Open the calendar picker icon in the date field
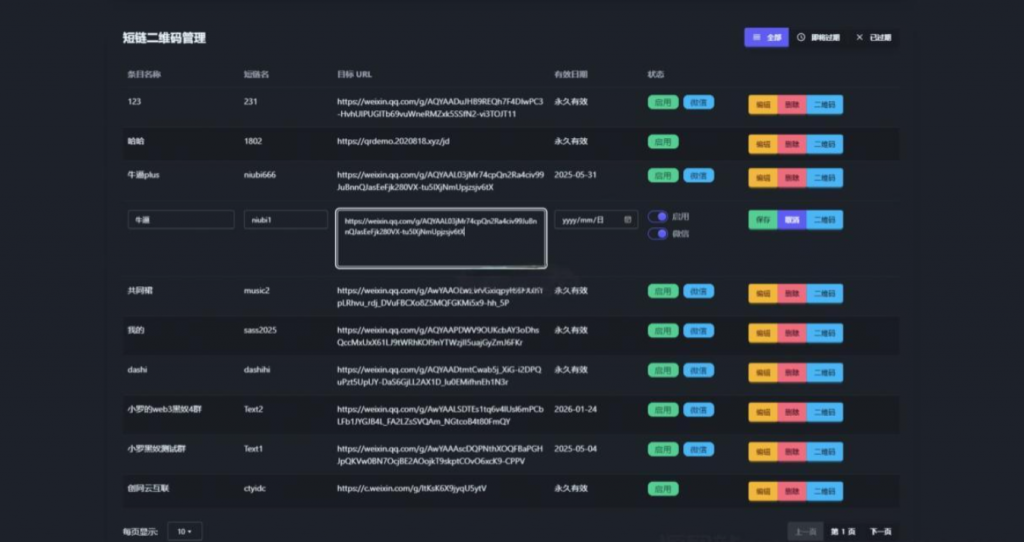This screenshot has height=542, width=1024. click(x=628, y=219)
